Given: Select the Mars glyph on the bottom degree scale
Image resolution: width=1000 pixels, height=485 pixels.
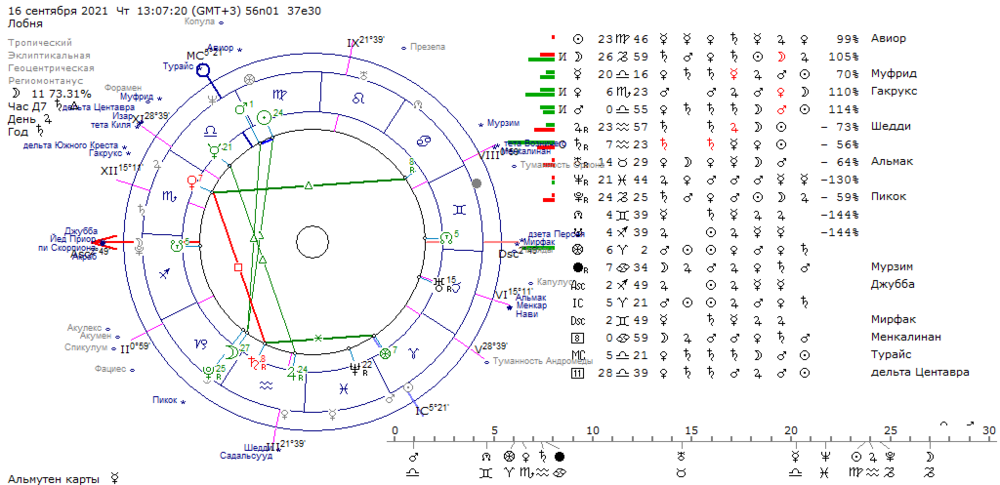Looking at the screenshot, I should click(413, 457).
